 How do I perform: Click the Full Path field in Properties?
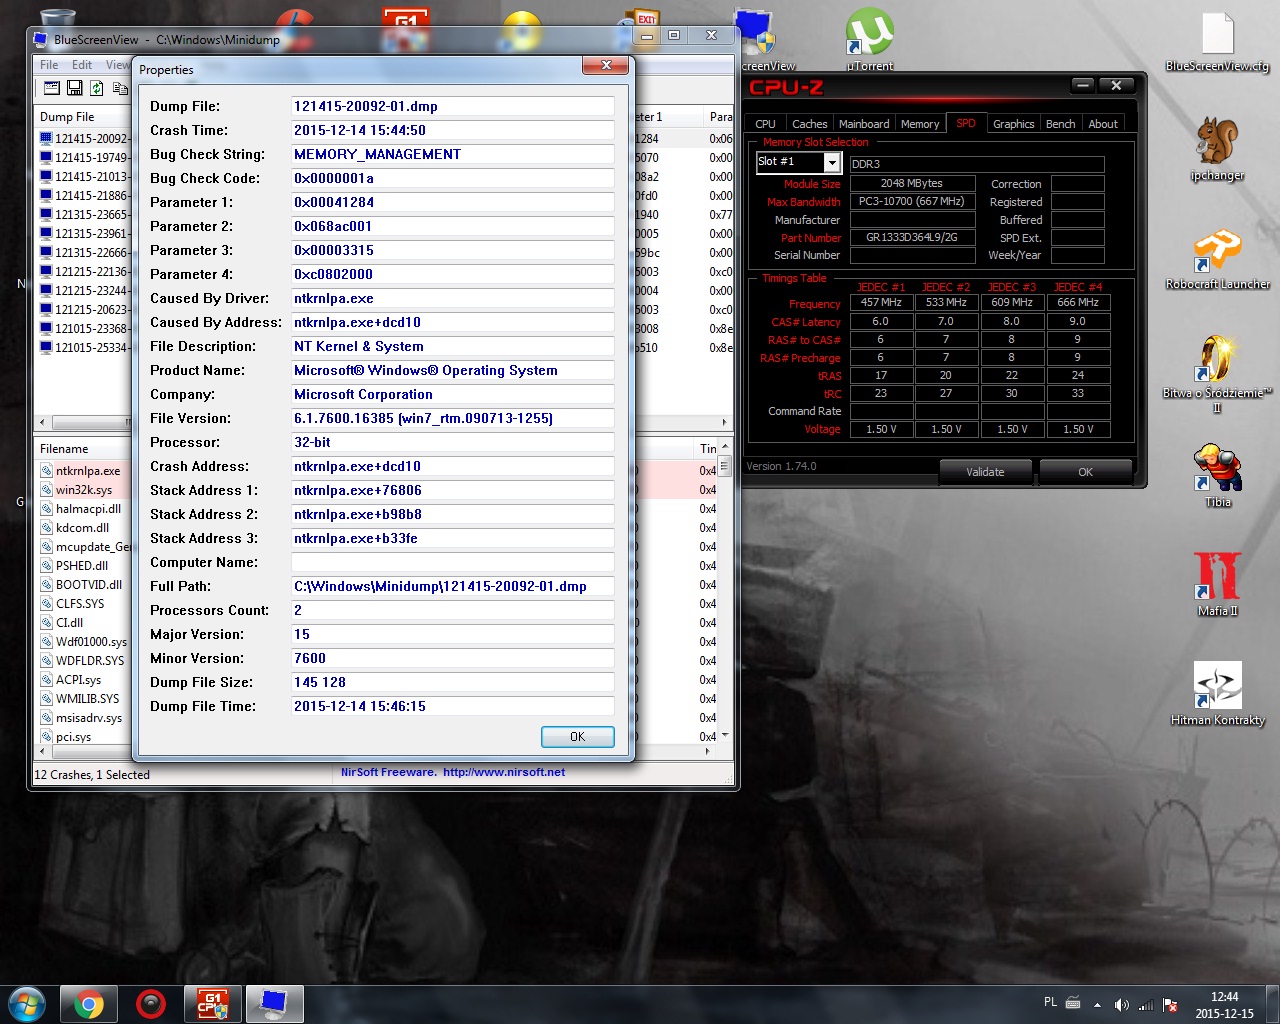coord(452,586)
